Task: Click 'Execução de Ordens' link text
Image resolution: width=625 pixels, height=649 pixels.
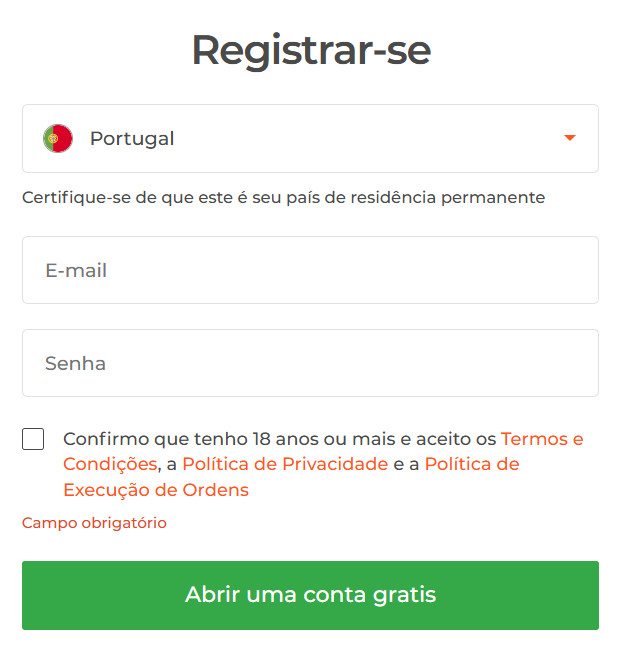Action: [156, 490]
